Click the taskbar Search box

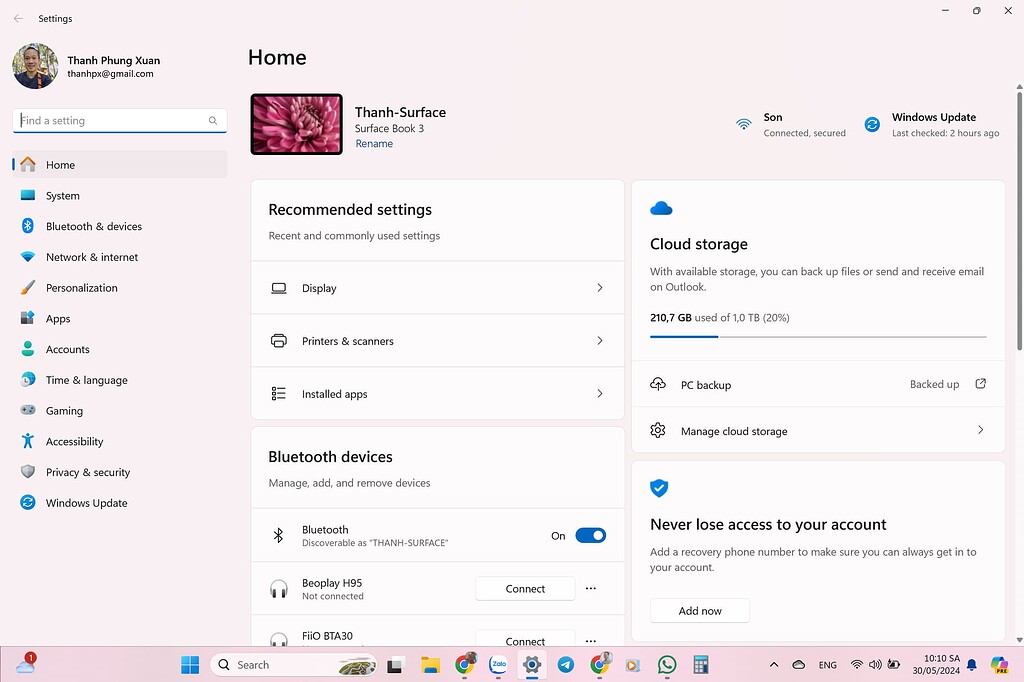point(295,664)
